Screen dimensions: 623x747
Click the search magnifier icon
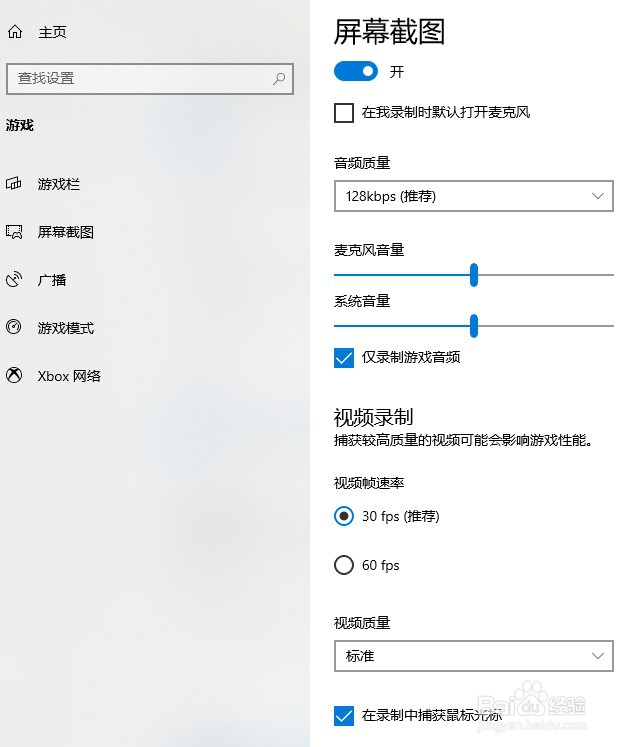[279, 79]
